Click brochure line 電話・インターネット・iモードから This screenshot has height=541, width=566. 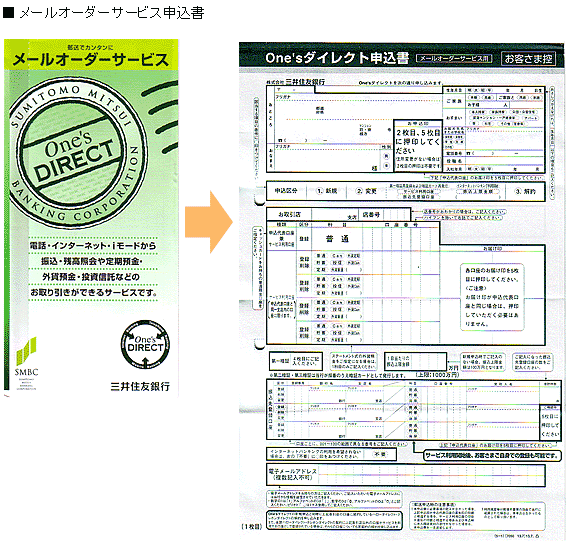pos(93,246)
